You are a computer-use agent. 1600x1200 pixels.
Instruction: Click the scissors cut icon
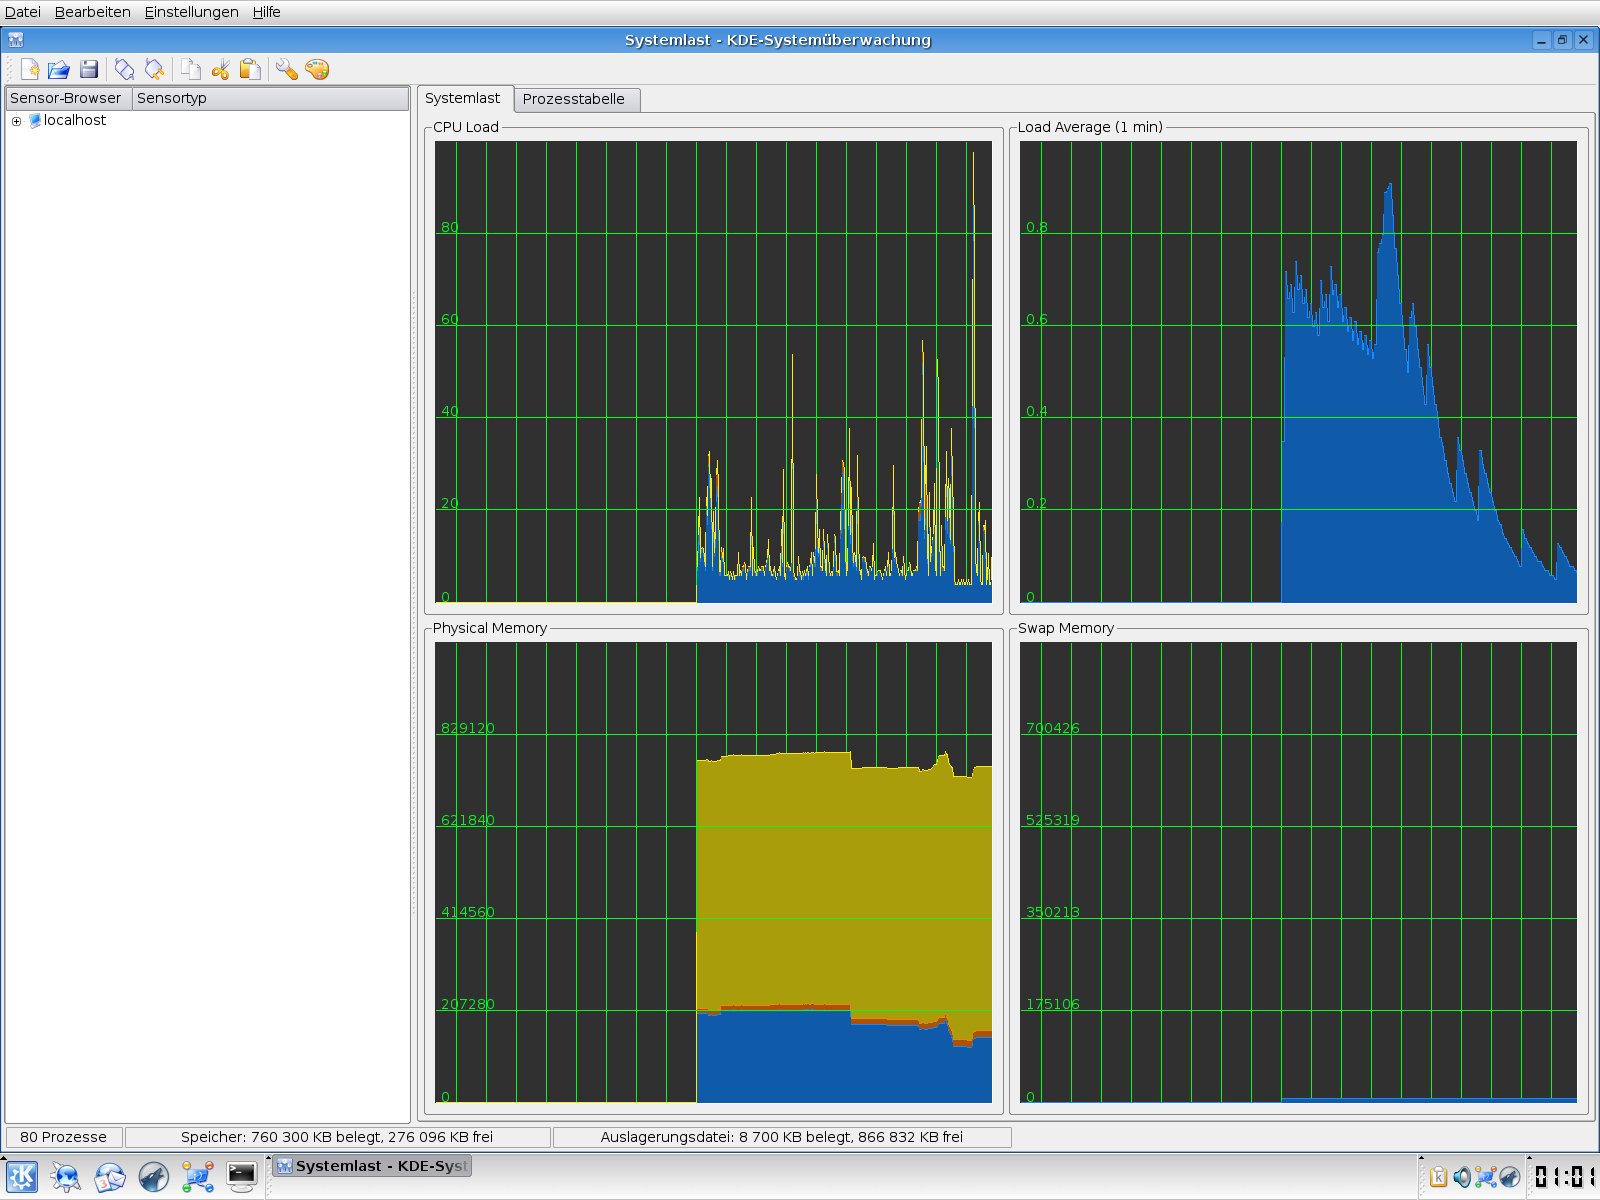[x=220, y=69]
